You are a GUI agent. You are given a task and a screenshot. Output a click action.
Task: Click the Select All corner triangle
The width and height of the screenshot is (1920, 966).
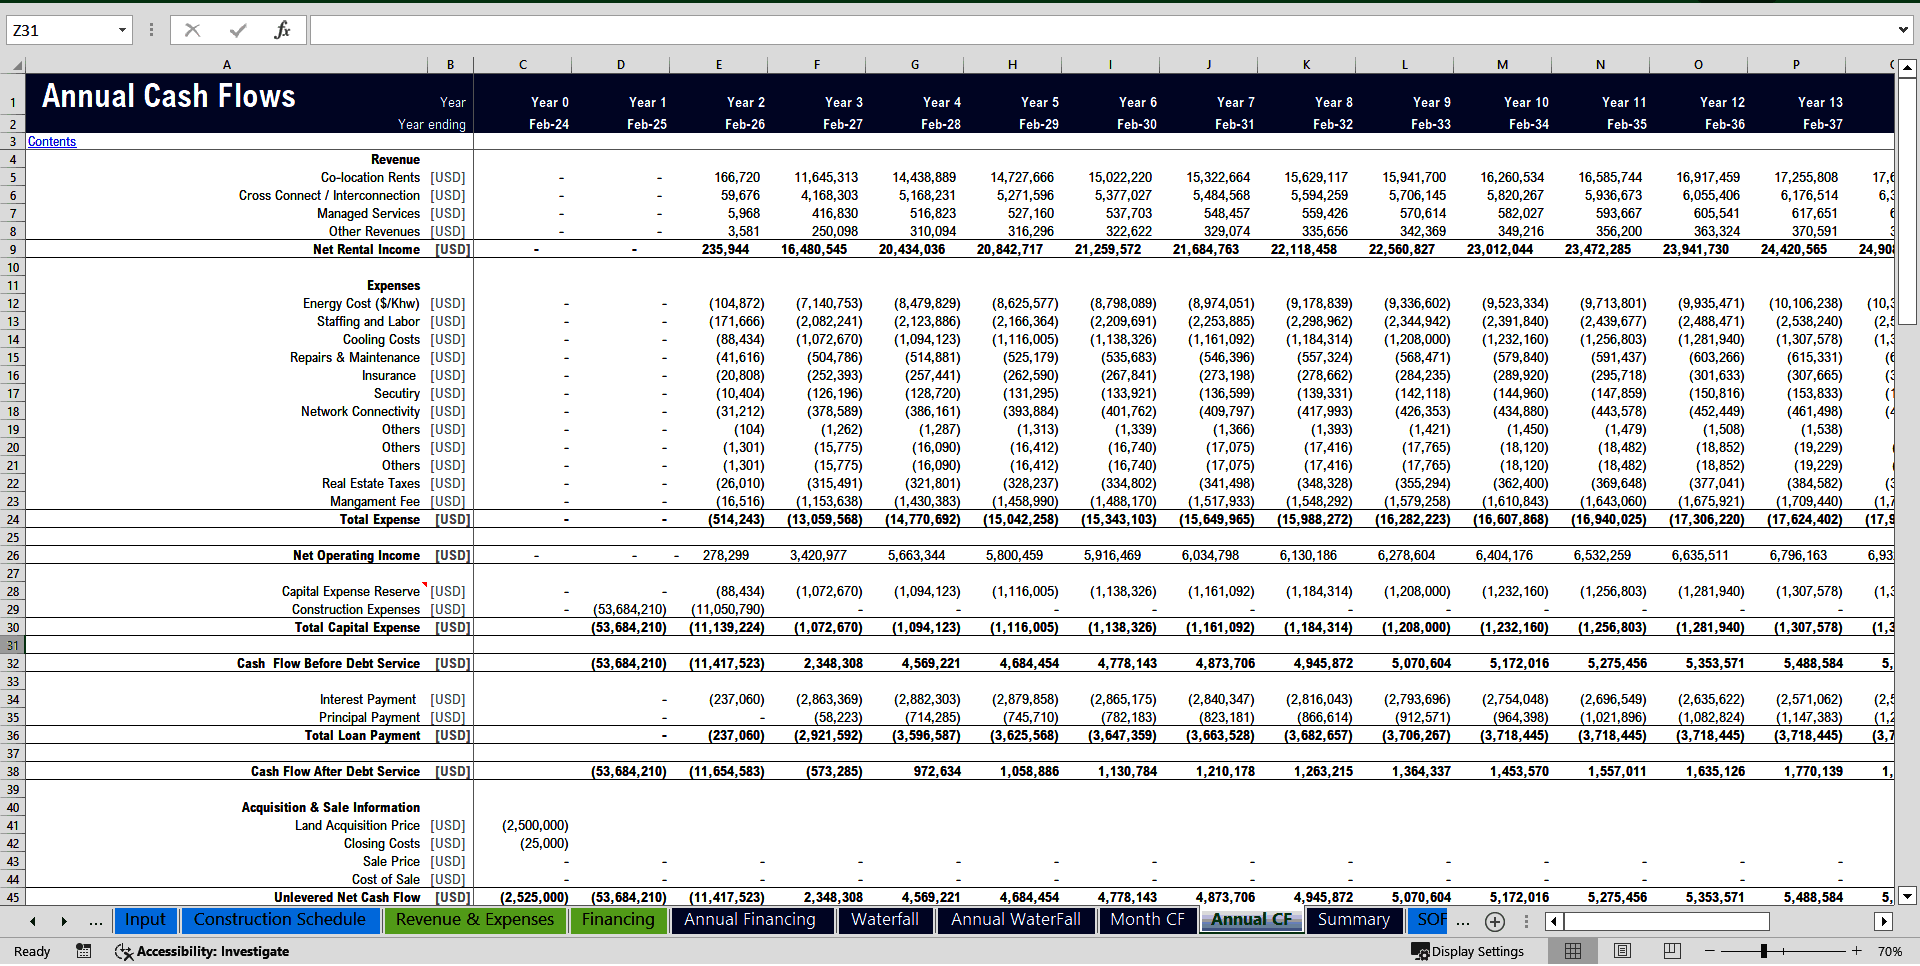click(16, 65)
